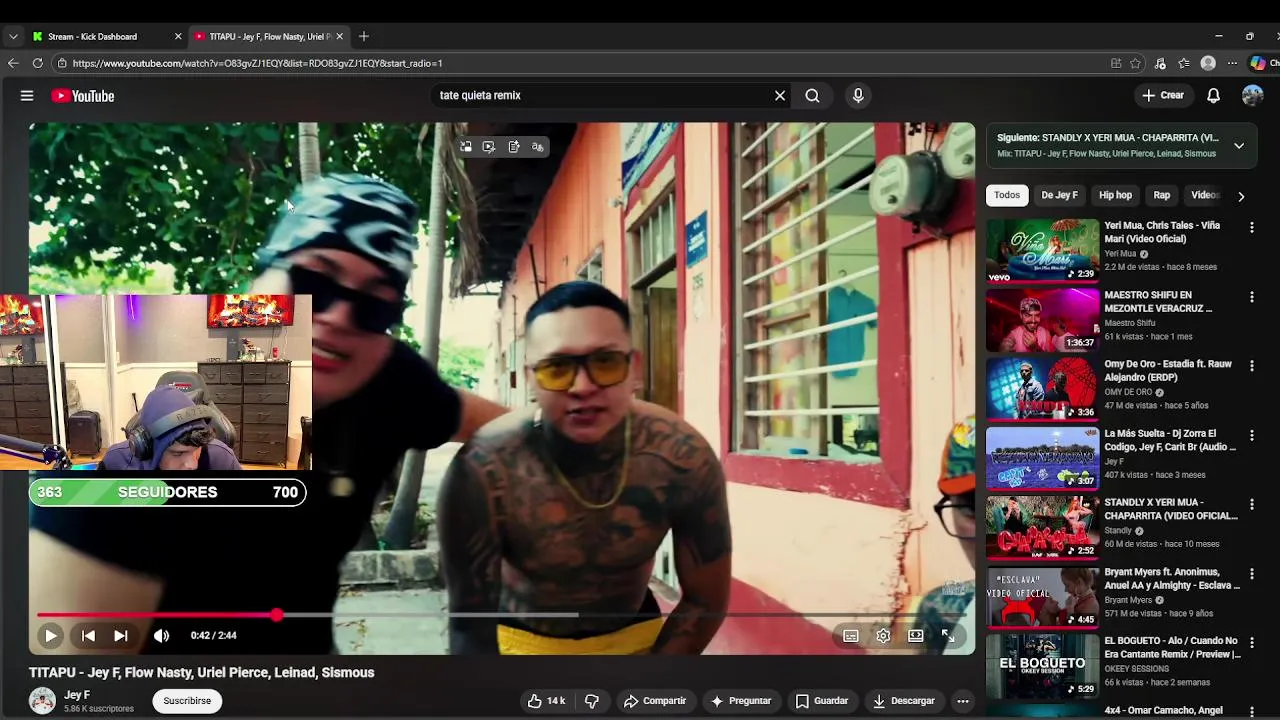Like the video with 14 k
This screenshot has height=720, width=1280.
click(546, 701)
